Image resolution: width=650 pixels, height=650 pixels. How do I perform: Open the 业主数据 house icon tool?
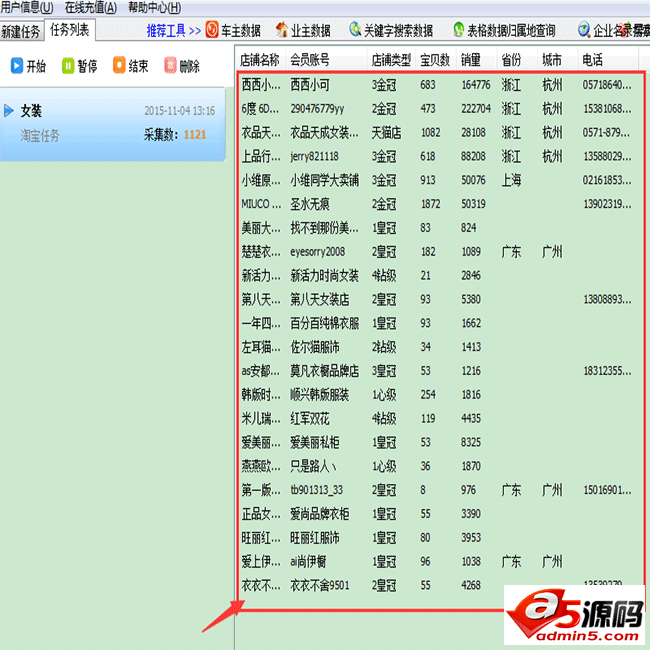coord(282,29)
